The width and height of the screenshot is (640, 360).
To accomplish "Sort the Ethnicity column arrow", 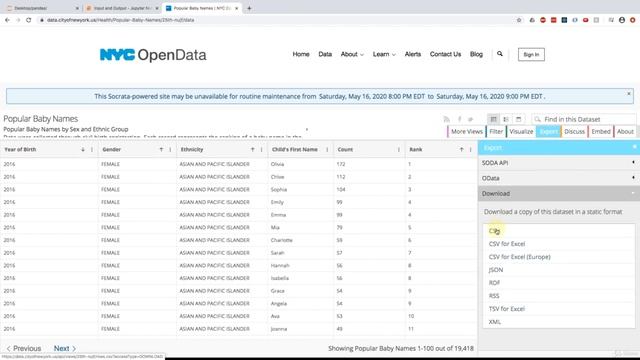I will click(x=253, y=149).
